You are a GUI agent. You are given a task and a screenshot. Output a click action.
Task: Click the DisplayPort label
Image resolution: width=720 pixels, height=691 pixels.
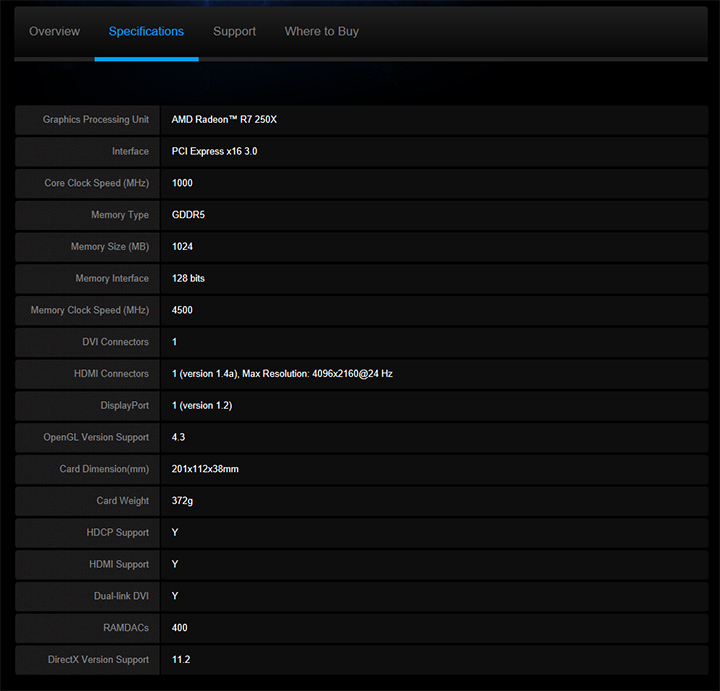[124, 405]
